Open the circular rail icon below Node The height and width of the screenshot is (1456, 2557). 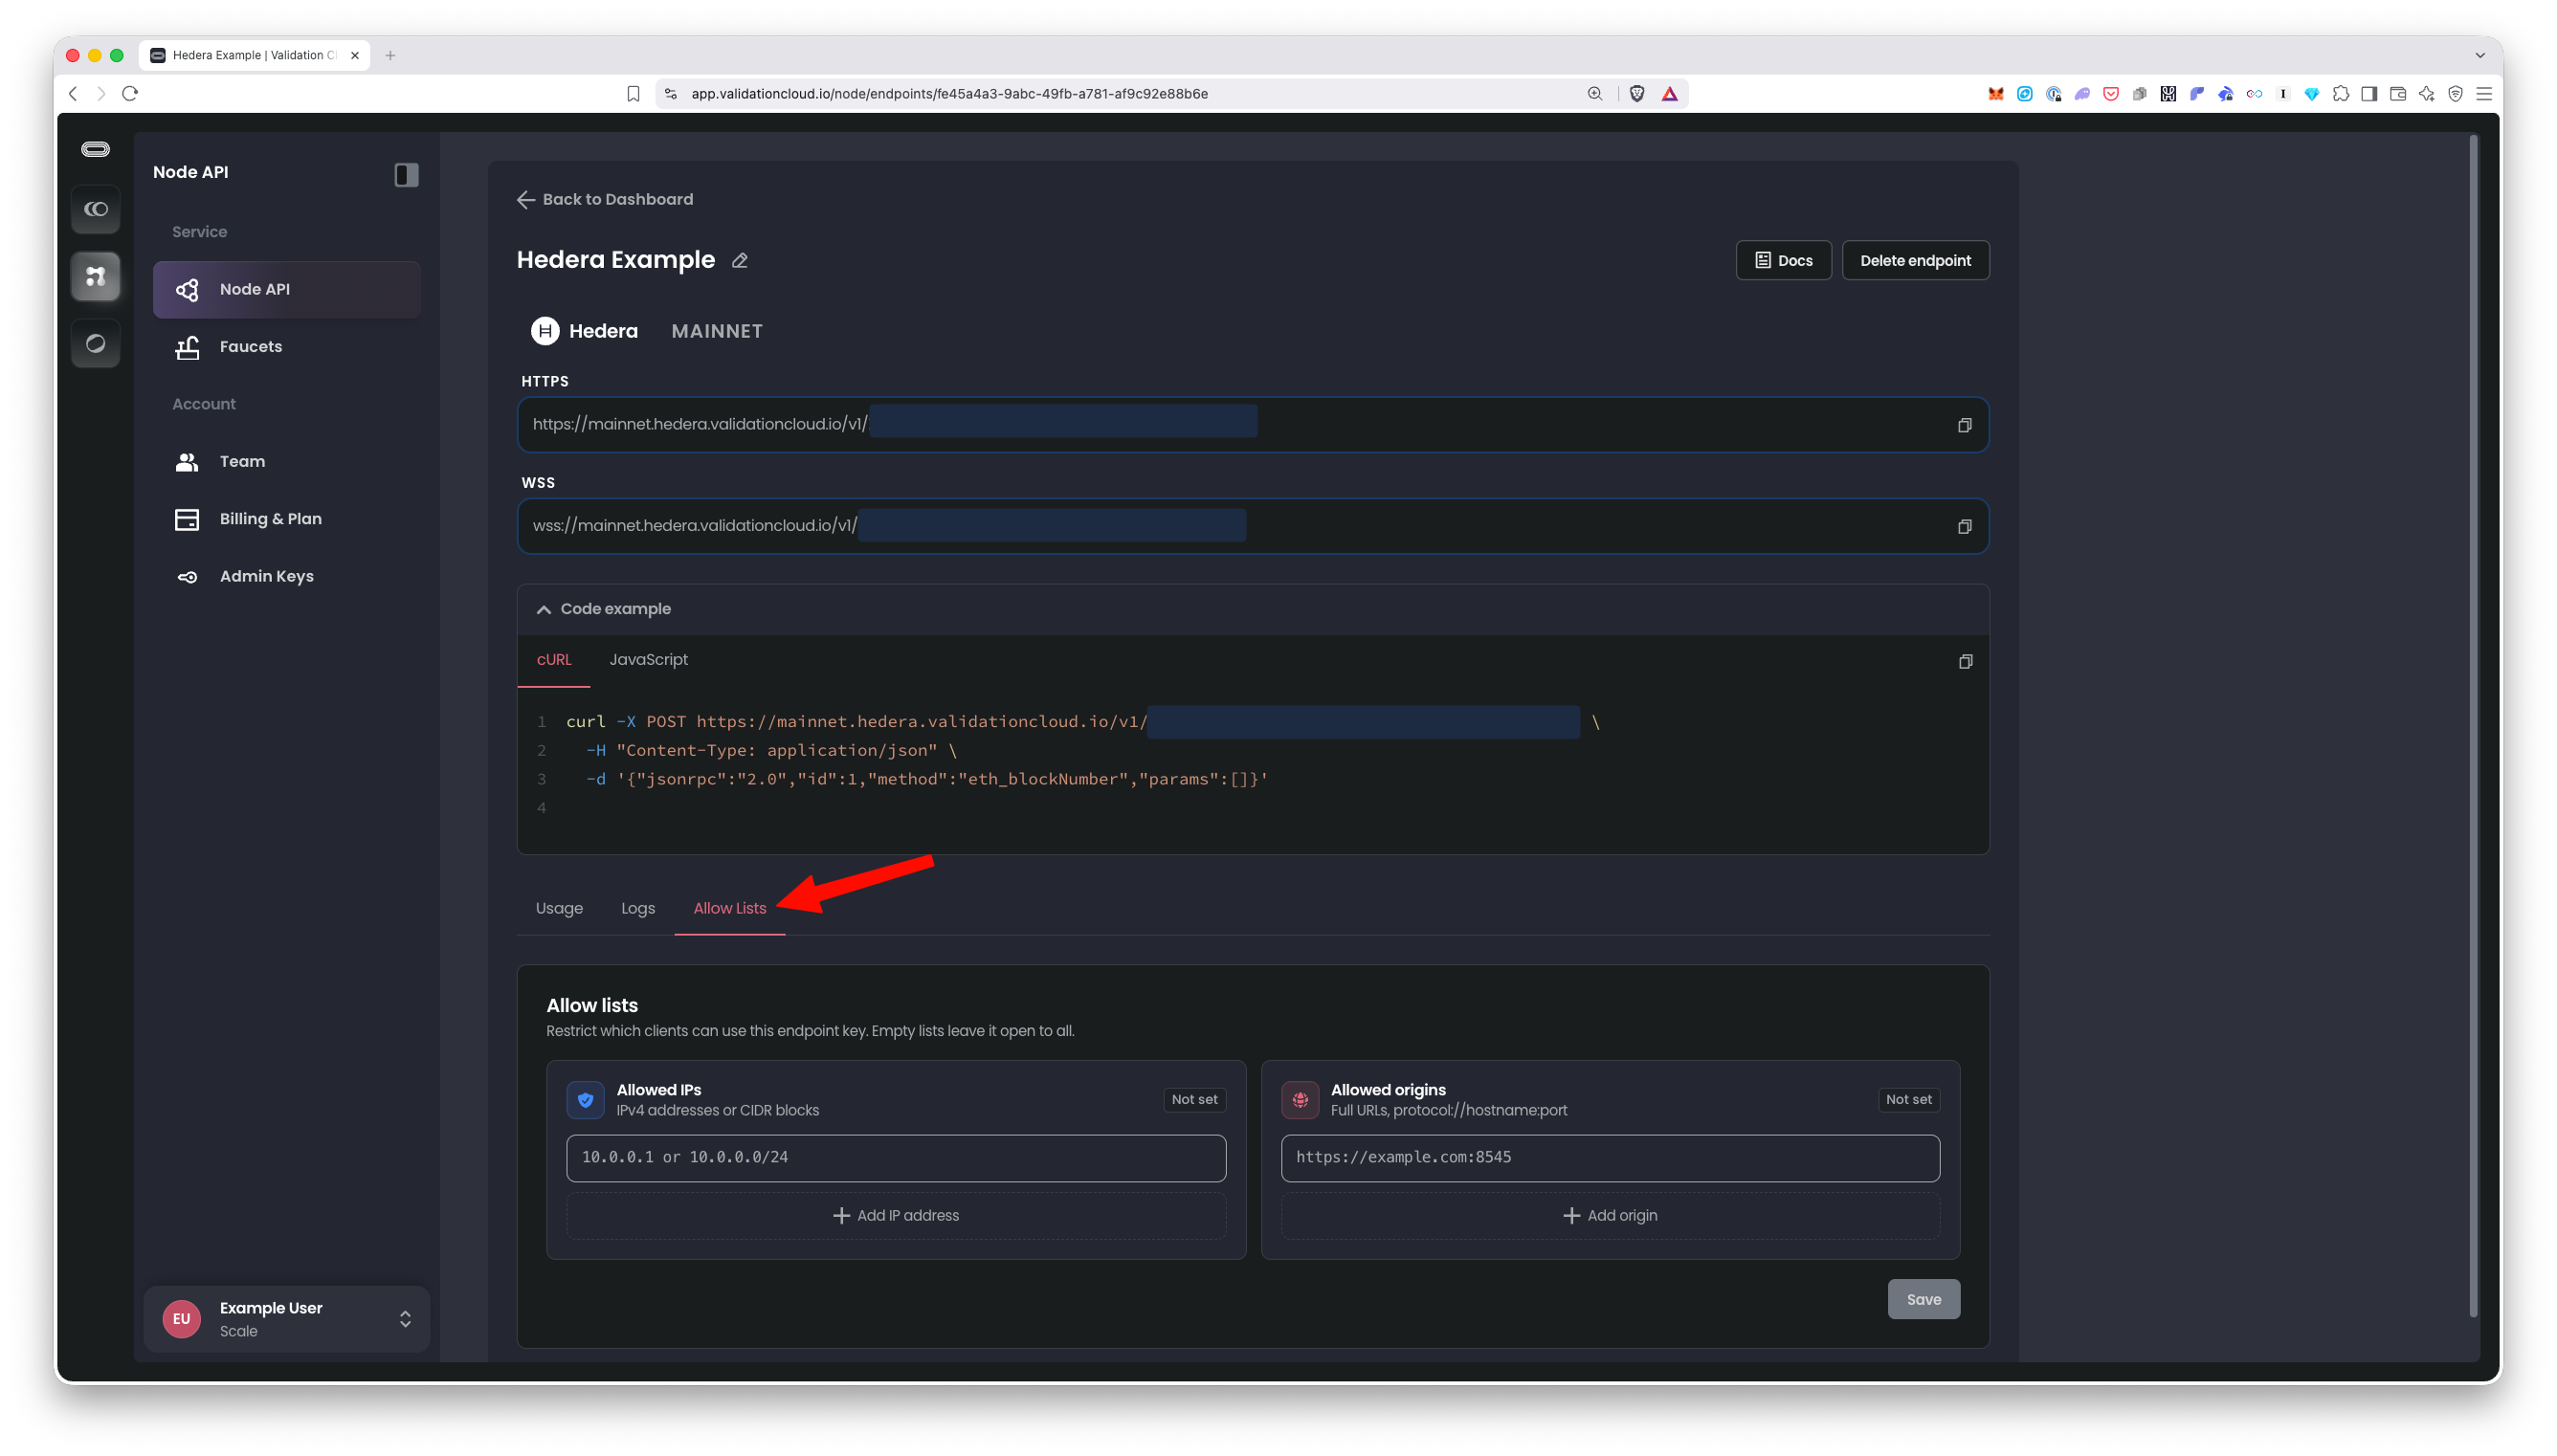pyautogui.click(x=96, y=344)
